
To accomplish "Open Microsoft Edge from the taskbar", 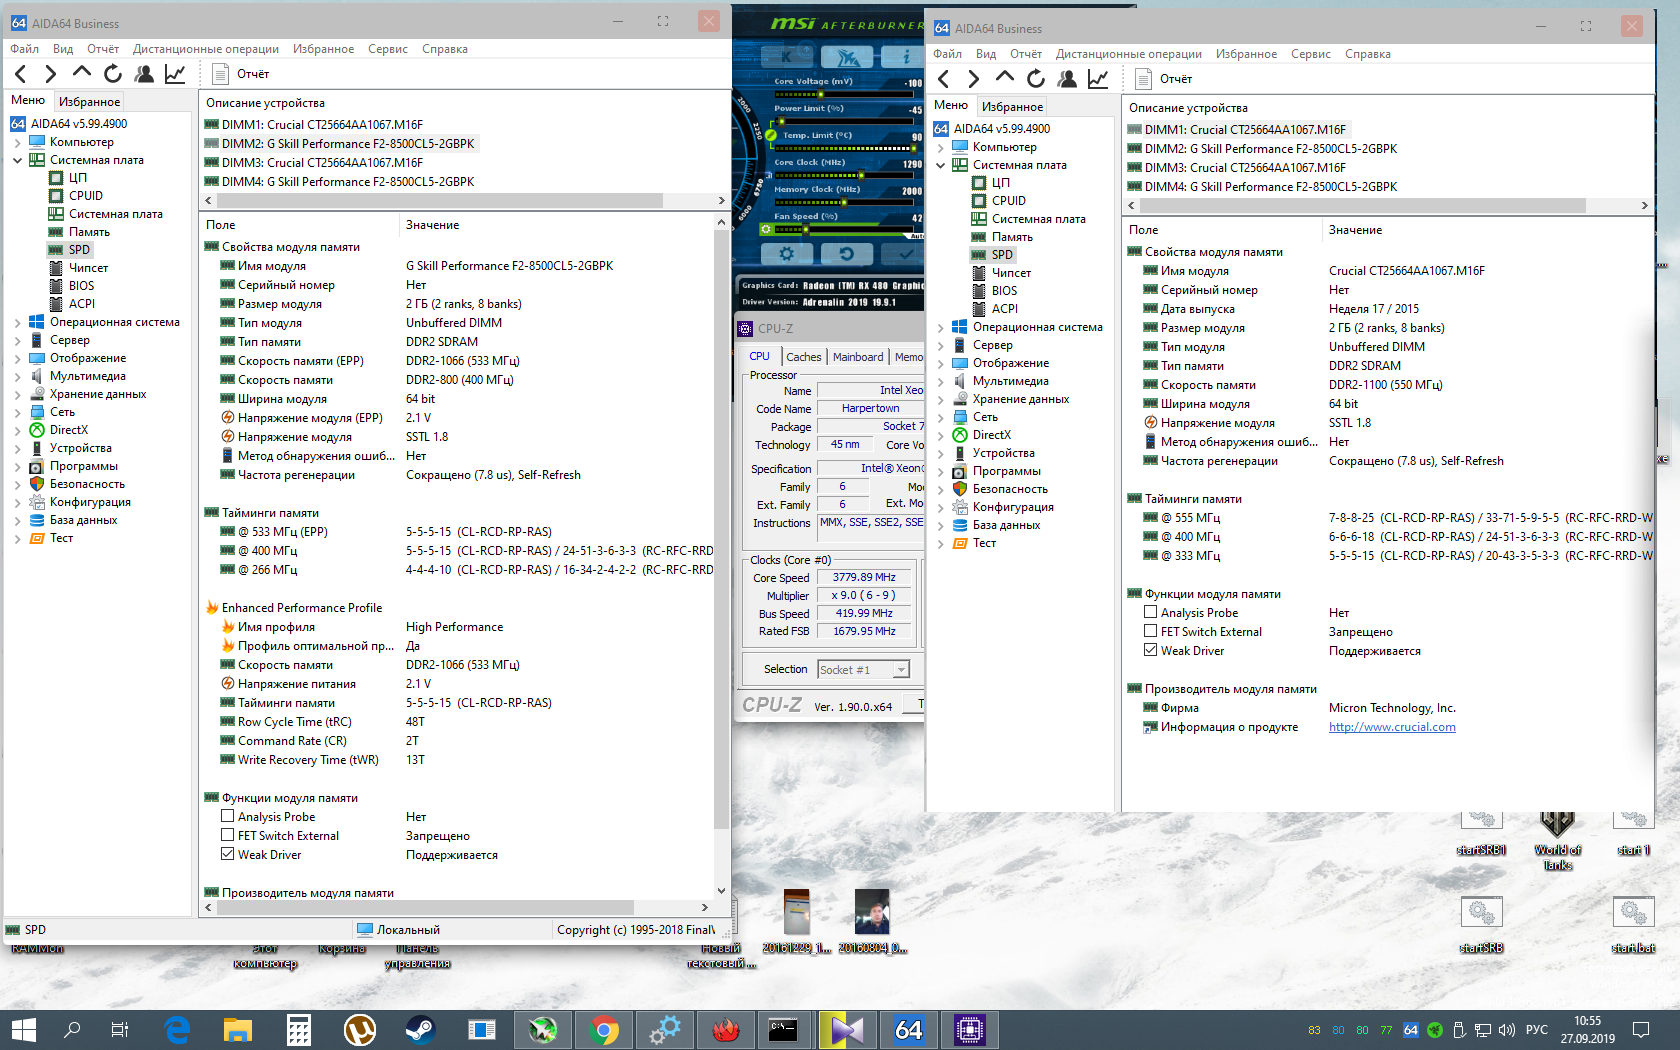I will [x=177, y=1029].
